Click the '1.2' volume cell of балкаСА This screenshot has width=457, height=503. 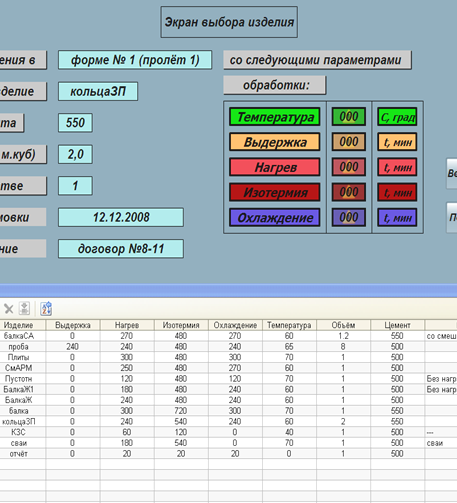point(343,336)
